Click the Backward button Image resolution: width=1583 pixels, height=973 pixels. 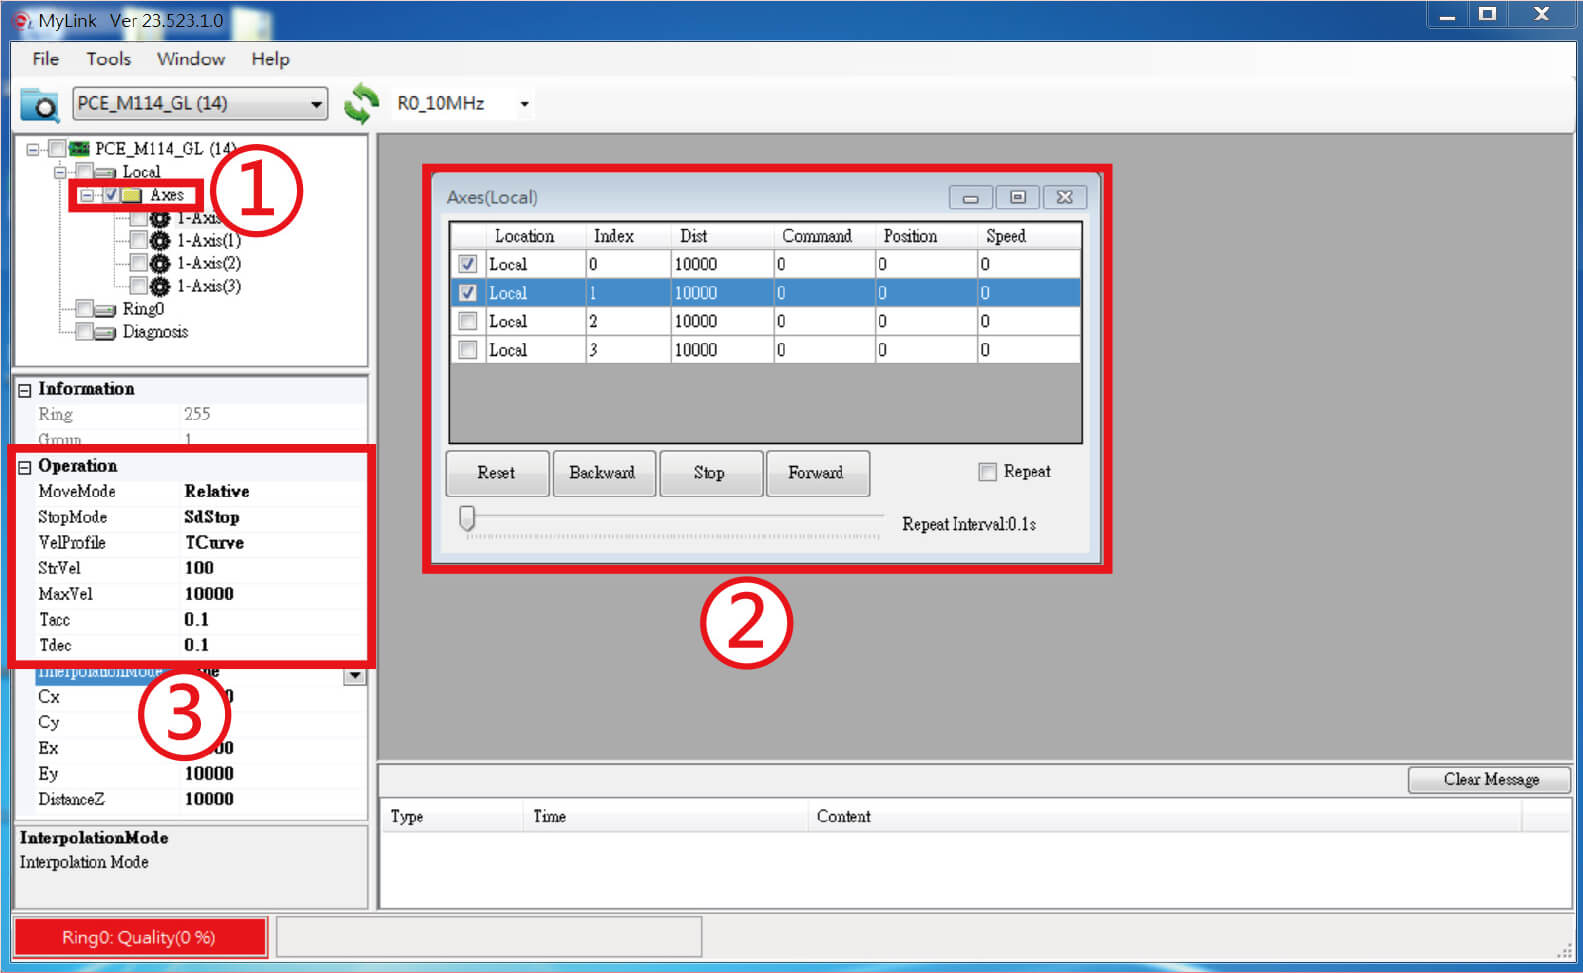click(x=603, y=473)
